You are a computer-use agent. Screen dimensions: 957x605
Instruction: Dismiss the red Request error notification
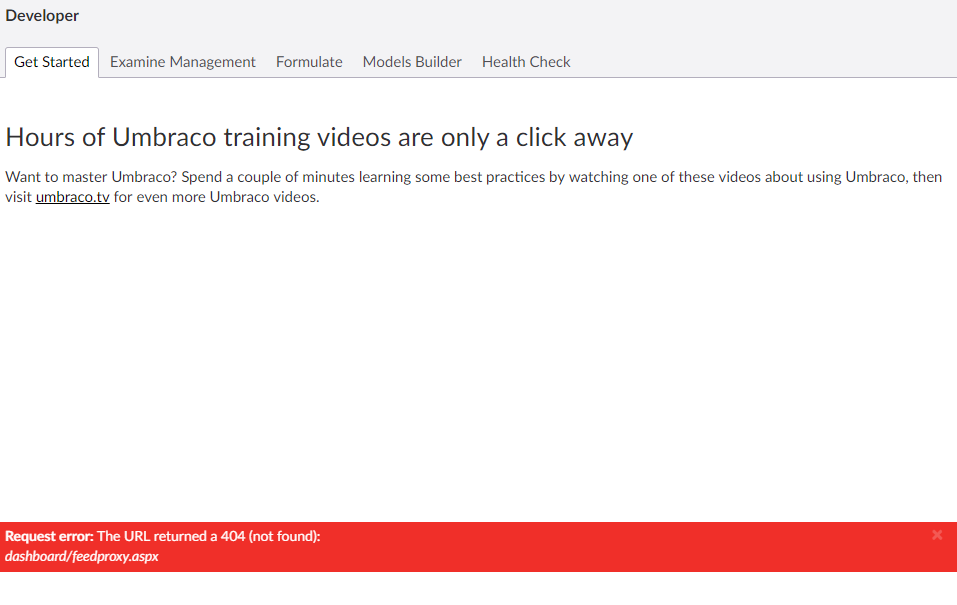click(937, 535)
